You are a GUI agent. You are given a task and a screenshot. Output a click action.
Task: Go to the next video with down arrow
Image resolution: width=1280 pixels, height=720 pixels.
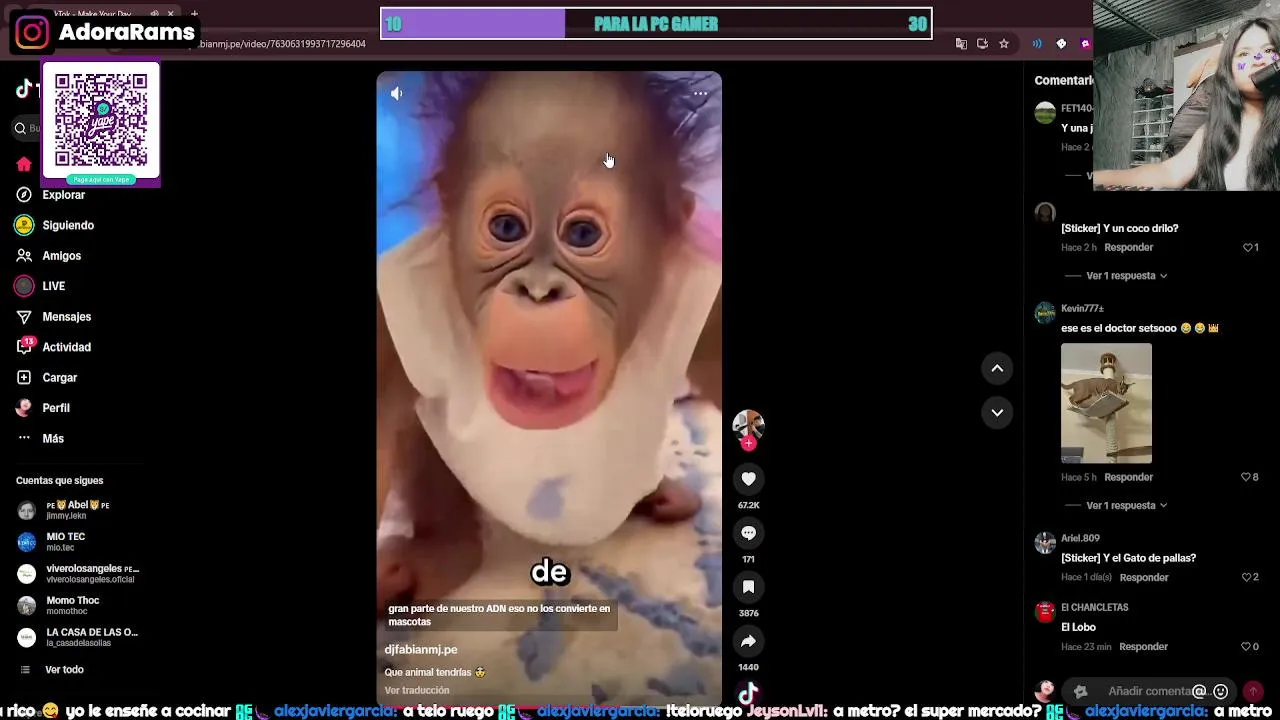pos(997,412)
